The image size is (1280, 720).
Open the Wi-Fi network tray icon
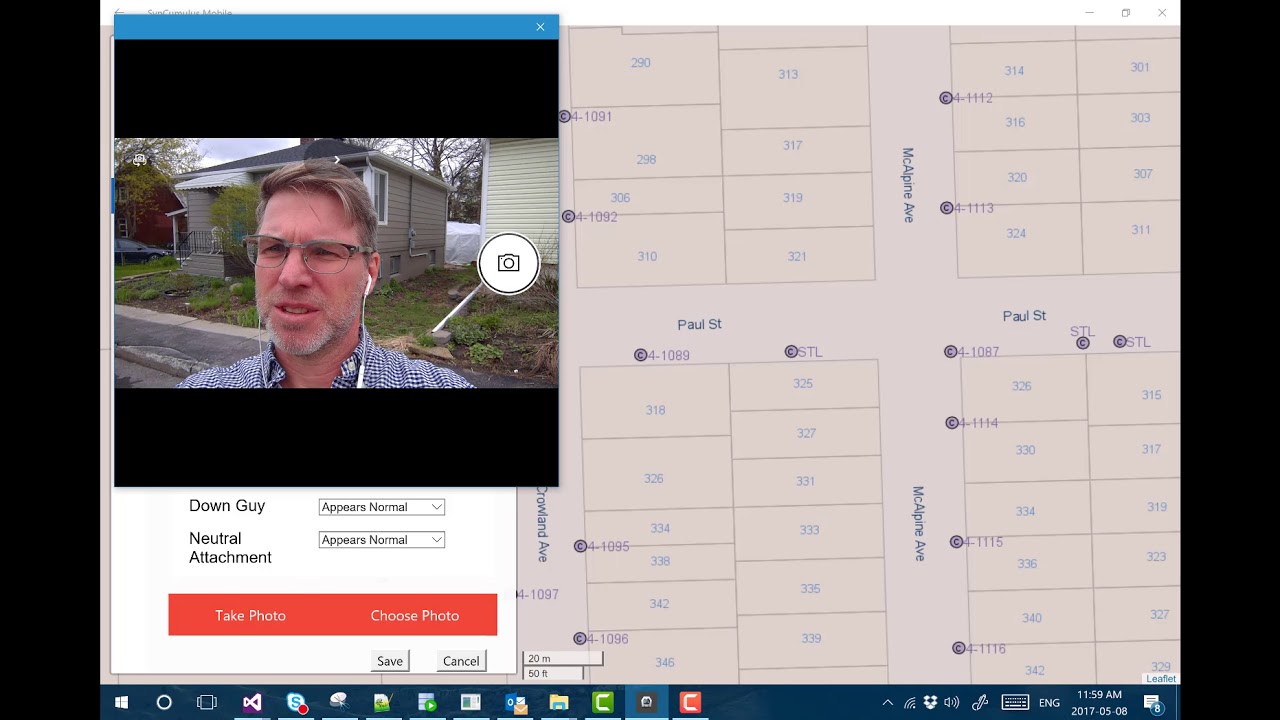tap(910, 703)
